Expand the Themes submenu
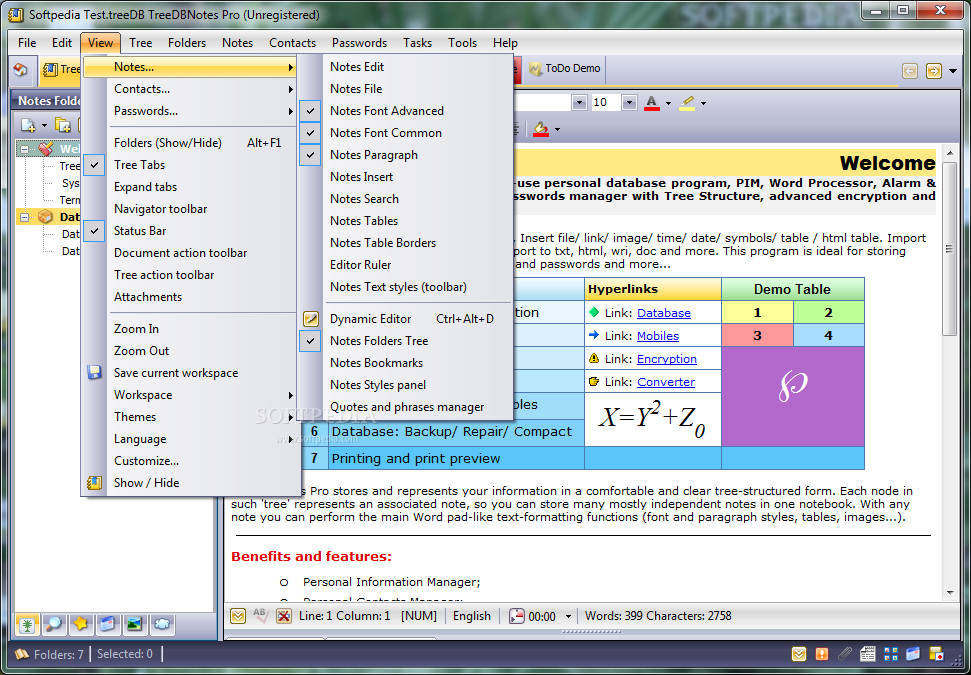Viewport: 971px width, 675px height. pos(189,417)
